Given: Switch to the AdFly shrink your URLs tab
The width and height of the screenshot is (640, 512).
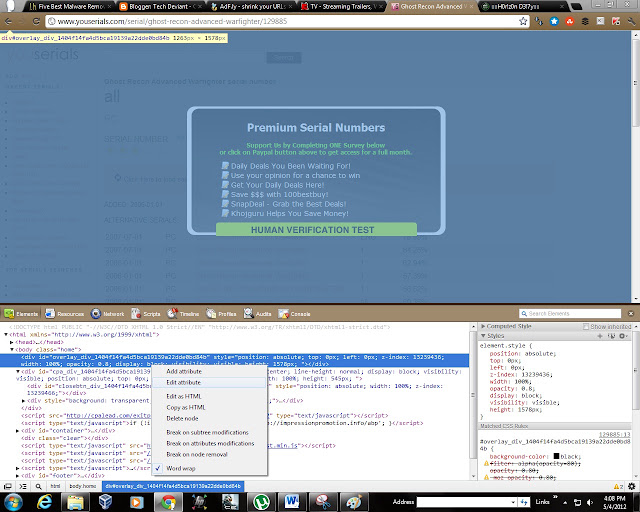Looking at the screenshot, I should coord(251,7).
